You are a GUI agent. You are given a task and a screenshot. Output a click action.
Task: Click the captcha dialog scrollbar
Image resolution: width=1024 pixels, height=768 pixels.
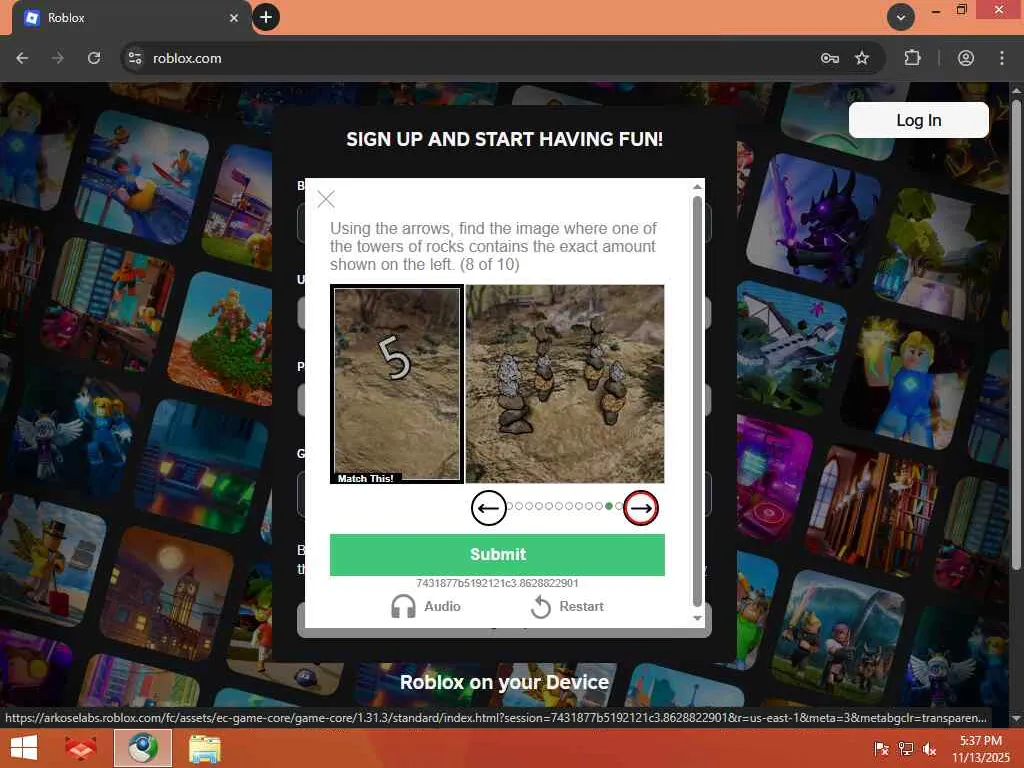pyautogui.click(x=697, y=402)
